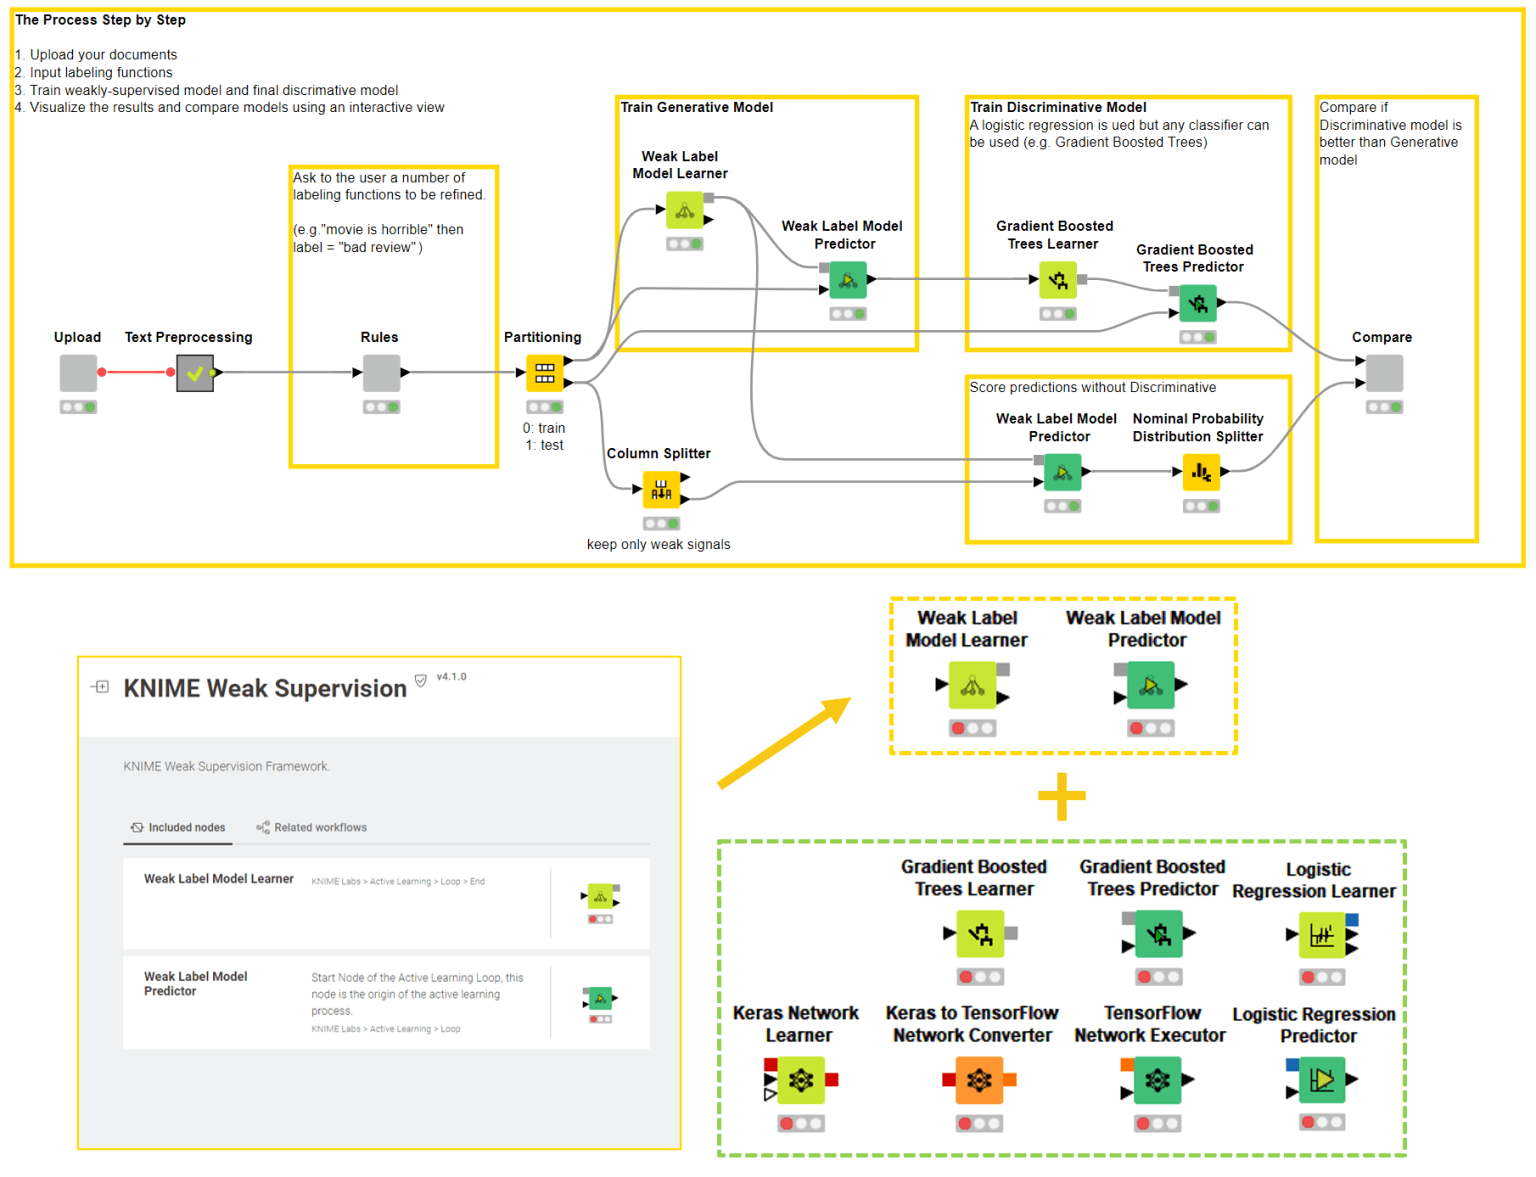The height and width of the screenshot is (1177, 1536).
Task: Select Gradient Boosted Trees Learner in Train Discriminative Model box
Action: 1058,280
